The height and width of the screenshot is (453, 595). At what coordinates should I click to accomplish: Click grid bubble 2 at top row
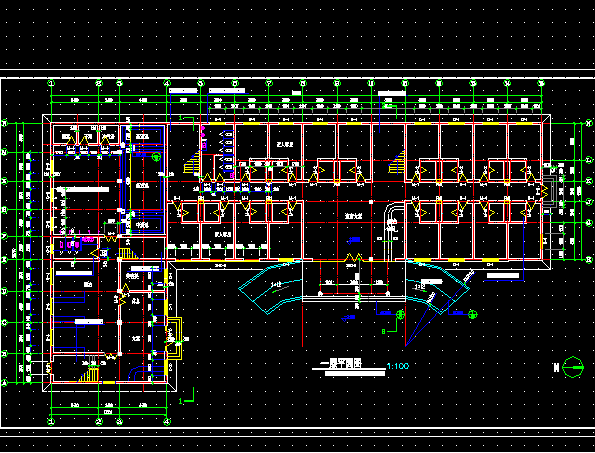[x=99, y=83]
